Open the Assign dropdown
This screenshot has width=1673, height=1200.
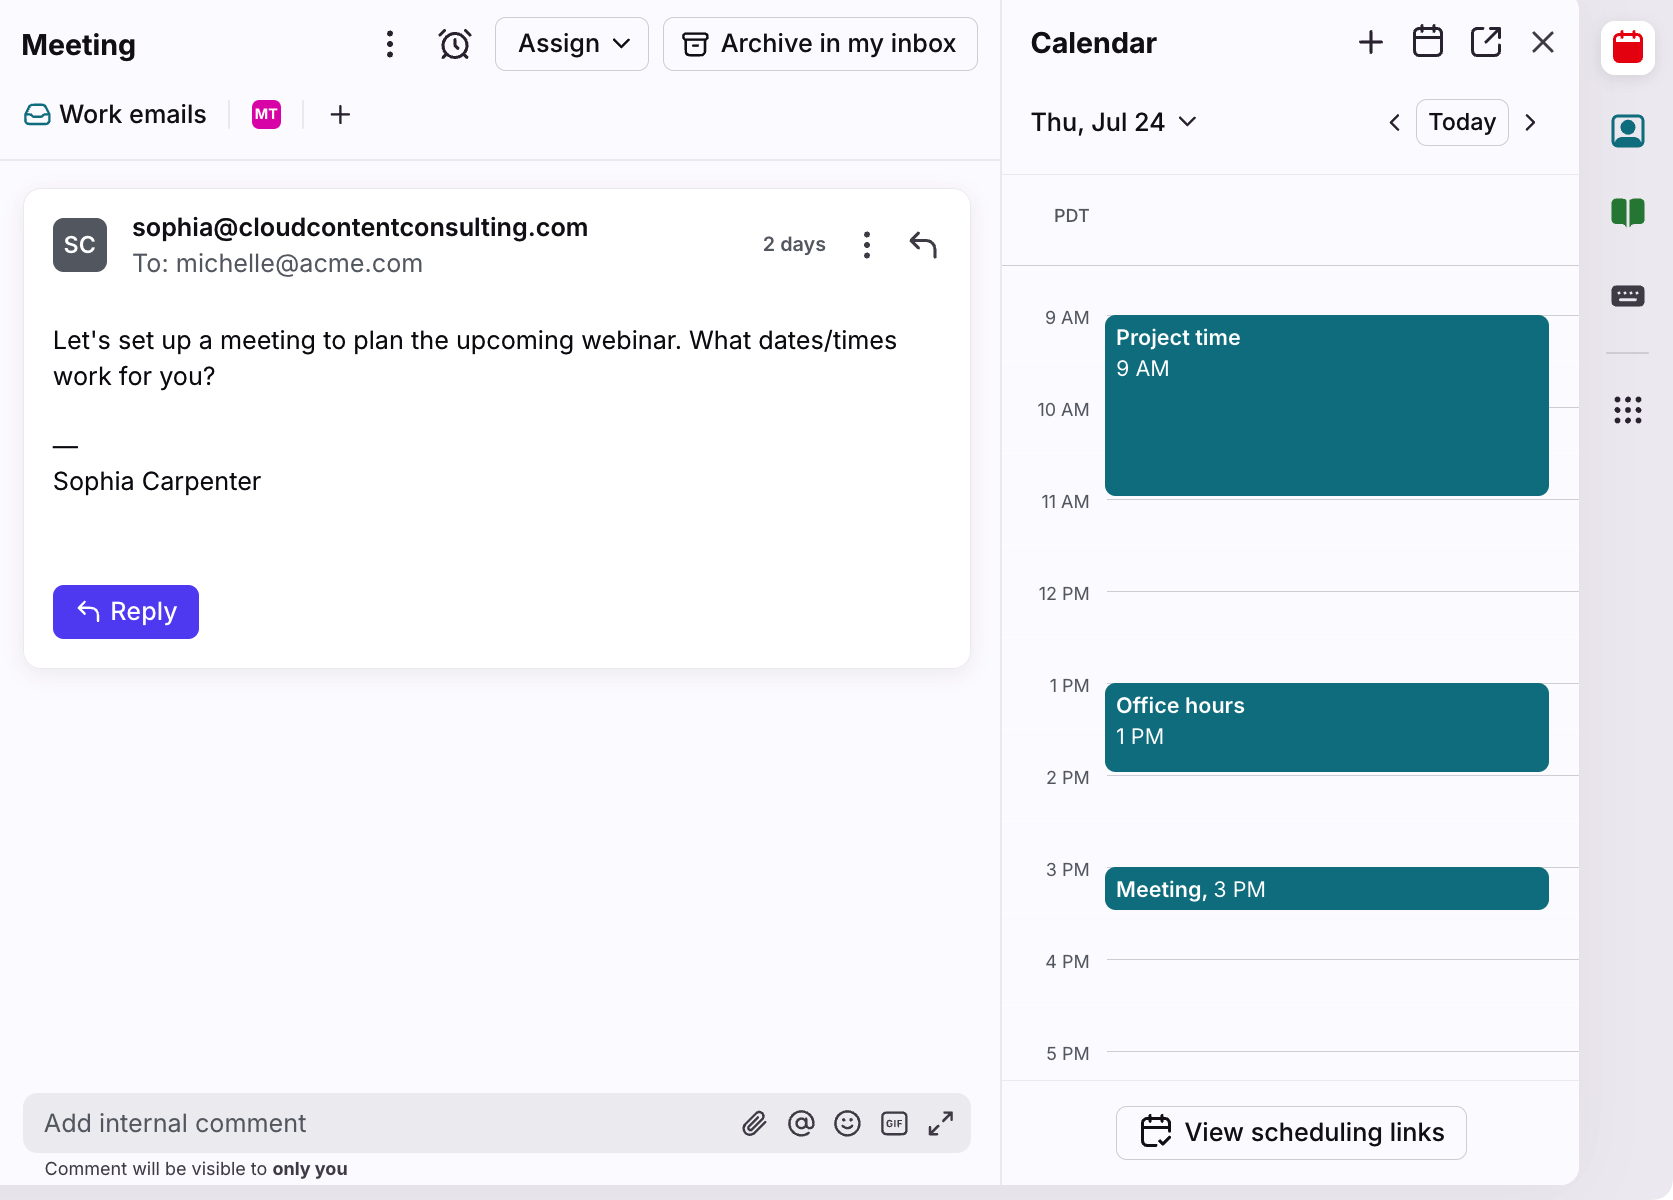point(572,44)
